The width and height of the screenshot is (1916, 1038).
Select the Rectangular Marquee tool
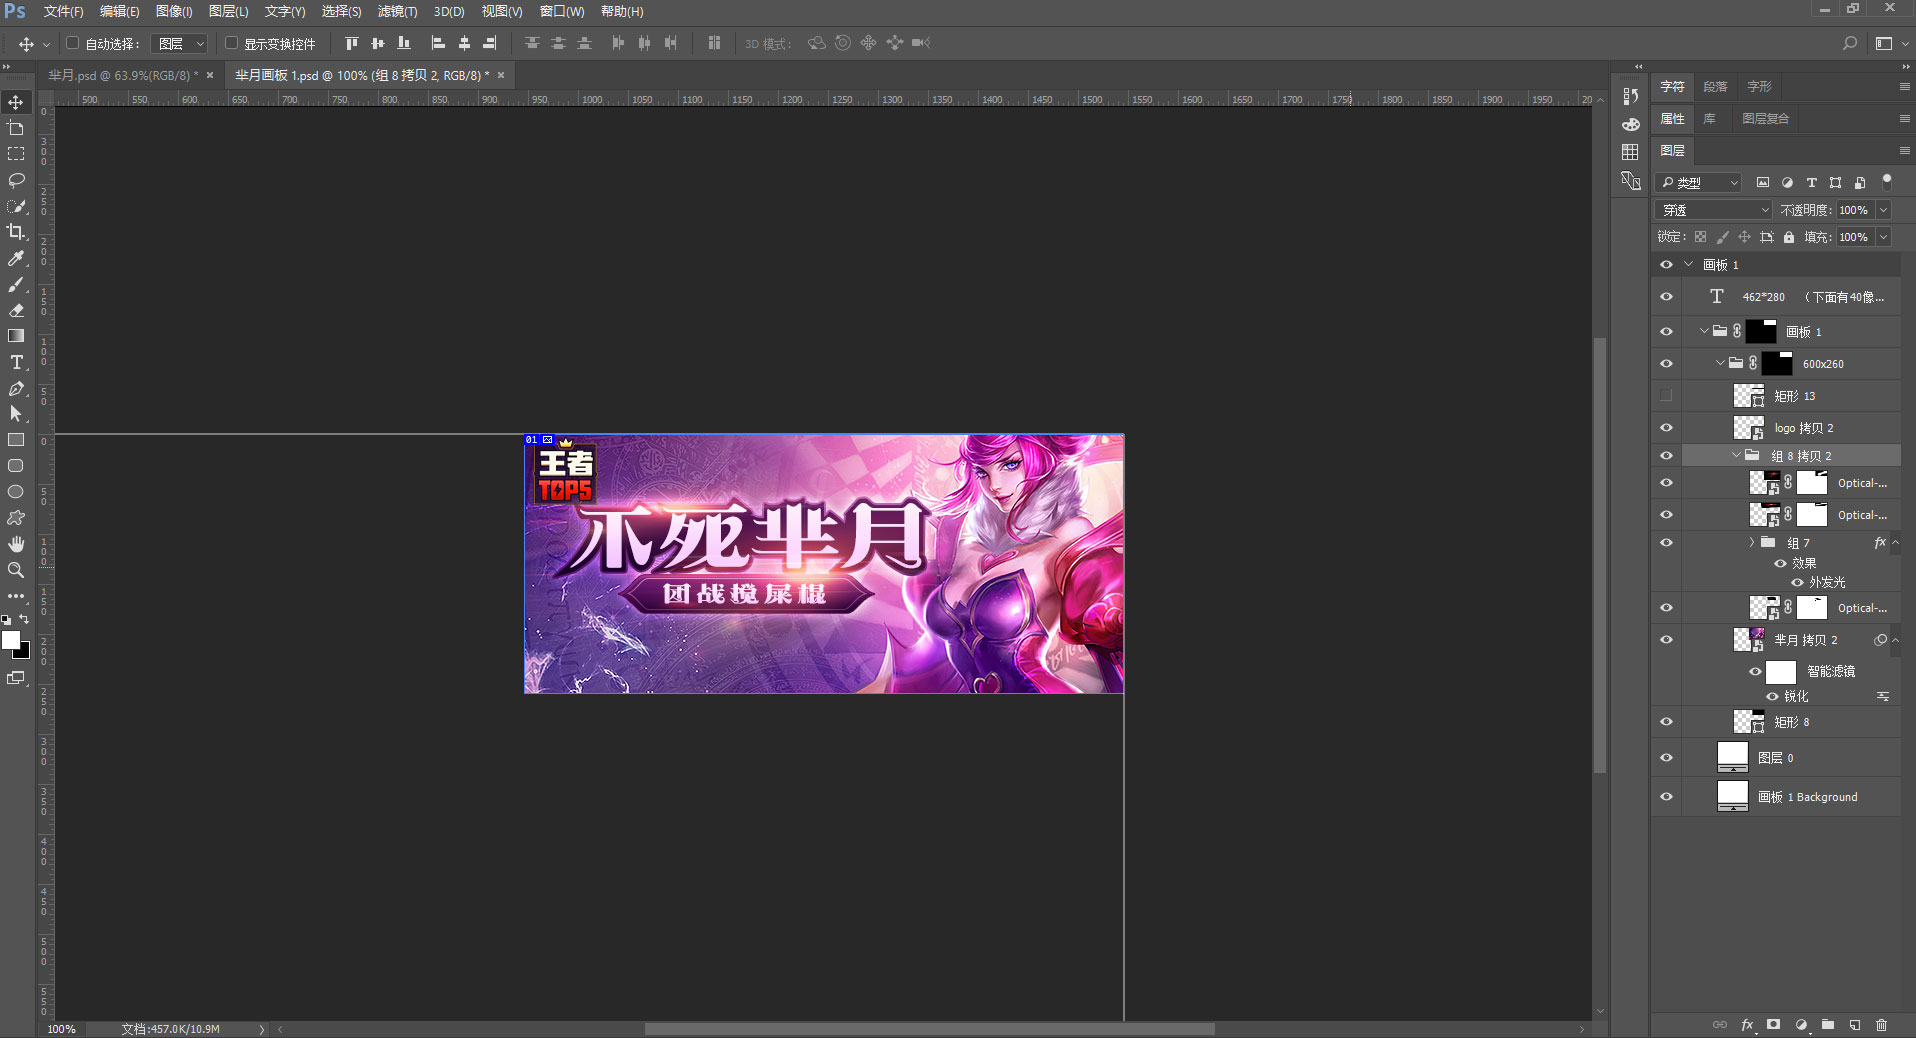coord(16,154)
